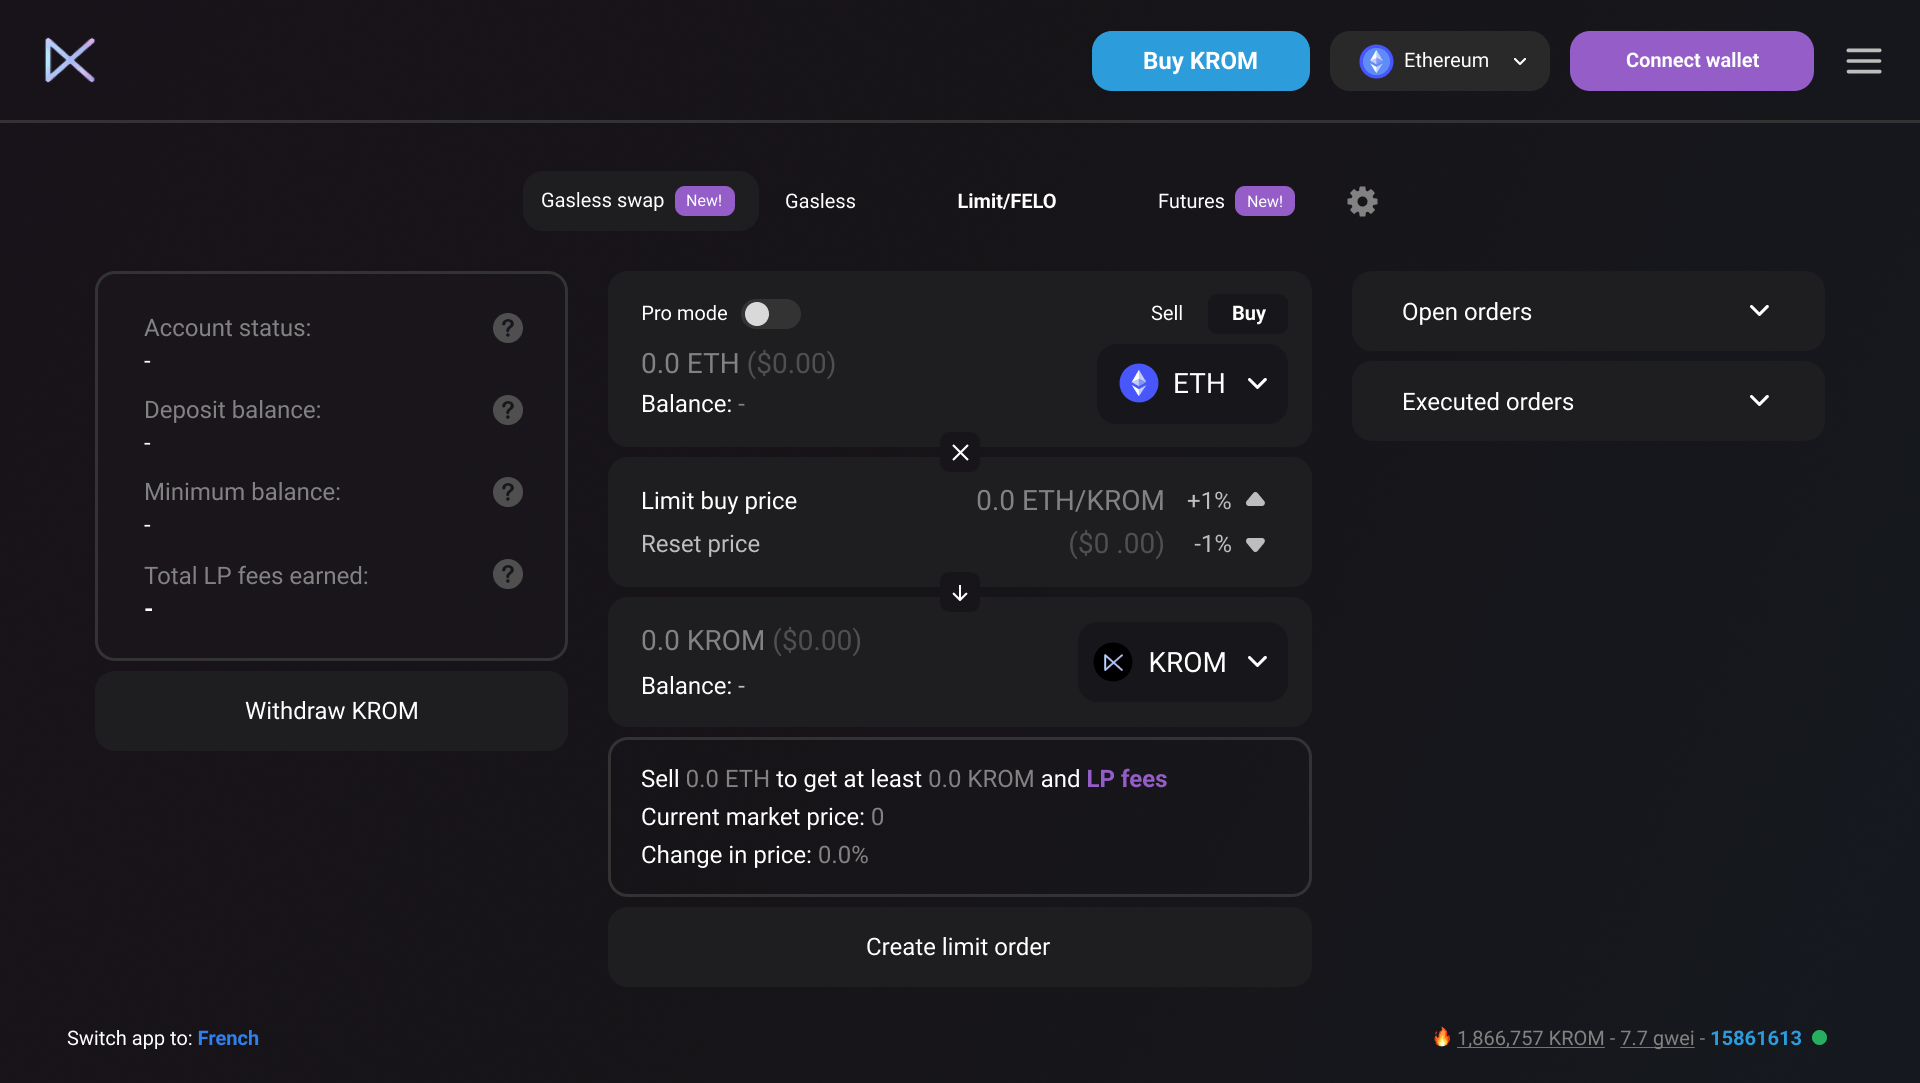This screenshot has width=1920, height=1083.
Task: Open the settings gear icon
Action: point(1362,201)
